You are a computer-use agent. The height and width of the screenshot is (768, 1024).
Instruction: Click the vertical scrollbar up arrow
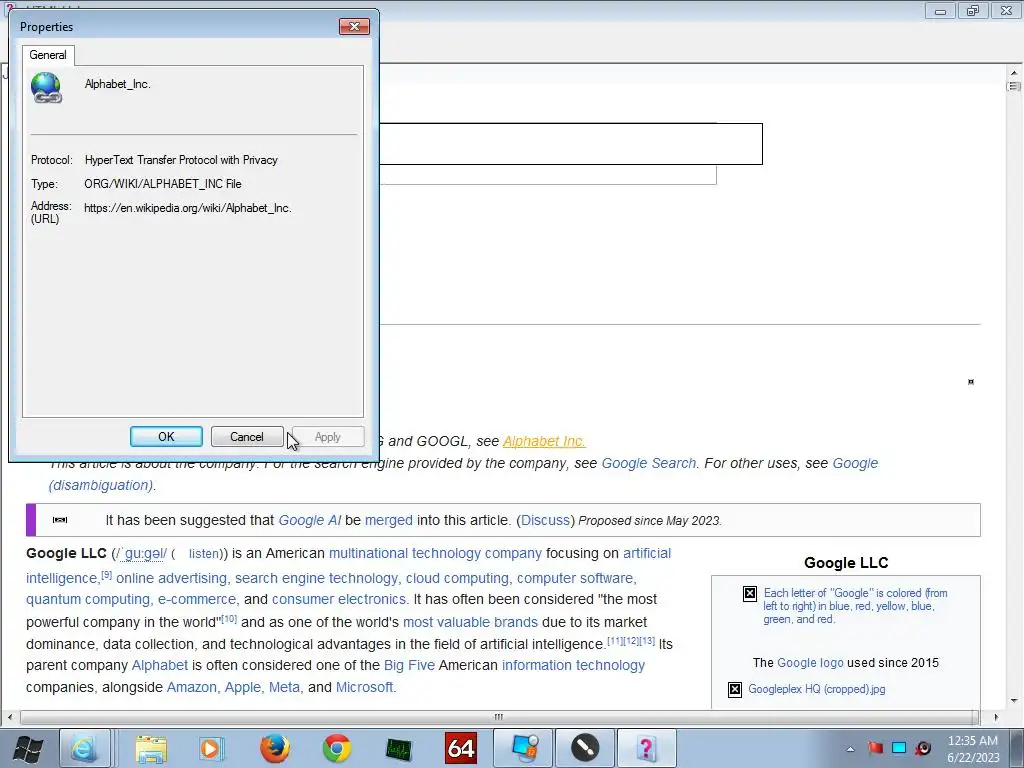pyautogui.click(x=1014, y=72)
